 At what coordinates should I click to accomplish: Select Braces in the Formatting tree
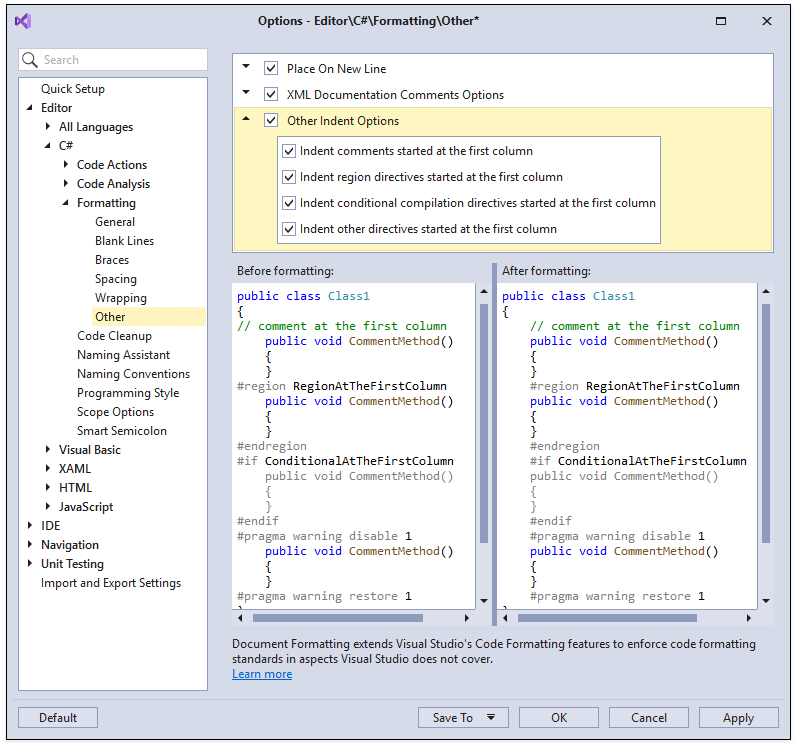(x=112, y=260)
